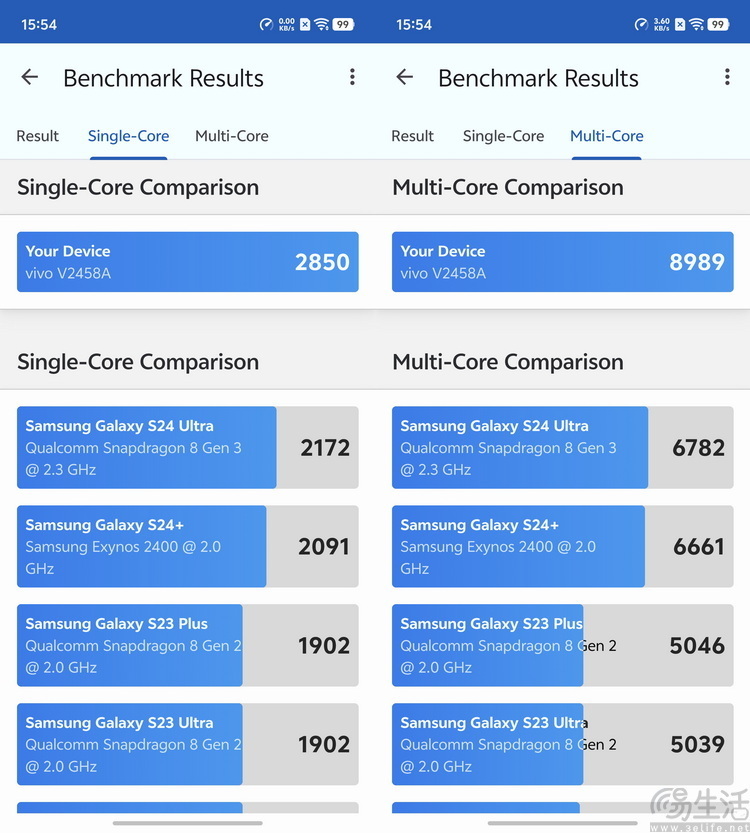Viewport: 750px width, 833px height.
Task: Open Your Device card scoring 2850
Action: tap(188, 262)
